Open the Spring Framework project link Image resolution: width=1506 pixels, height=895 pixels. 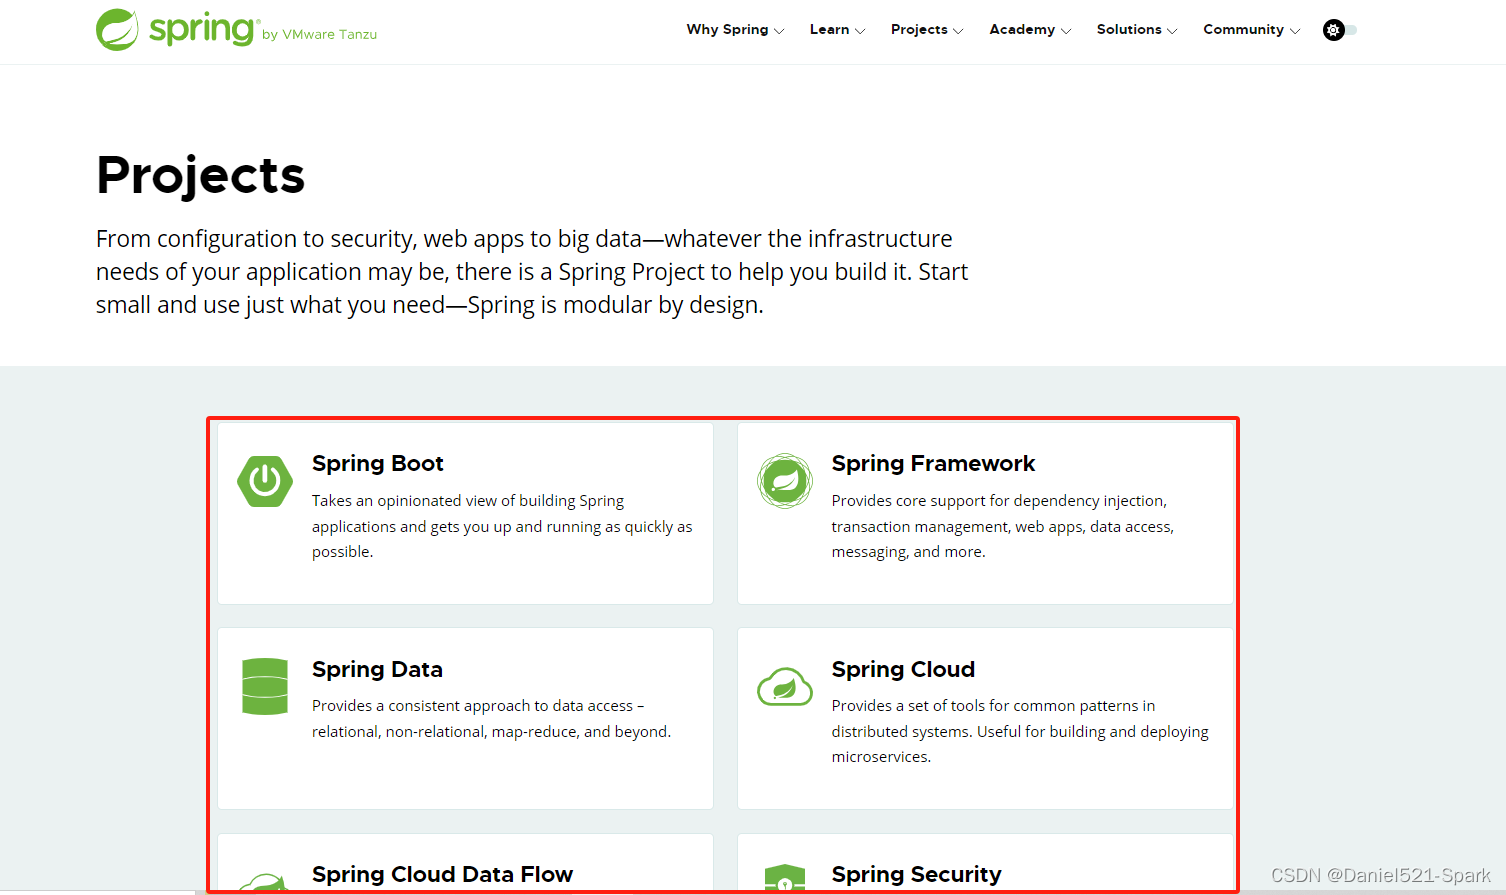tap(933, 463)
